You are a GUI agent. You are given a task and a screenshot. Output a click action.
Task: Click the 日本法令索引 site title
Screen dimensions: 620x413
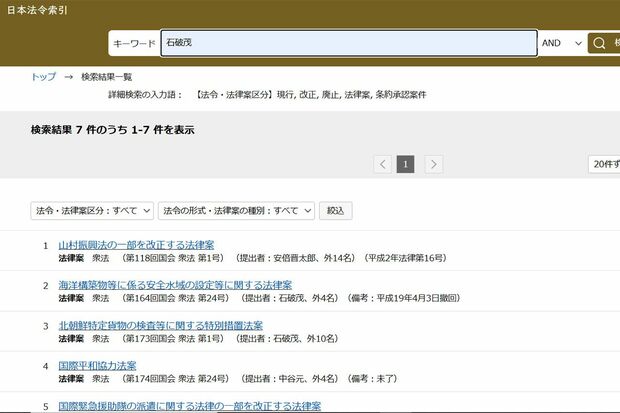tap(37, 10)
